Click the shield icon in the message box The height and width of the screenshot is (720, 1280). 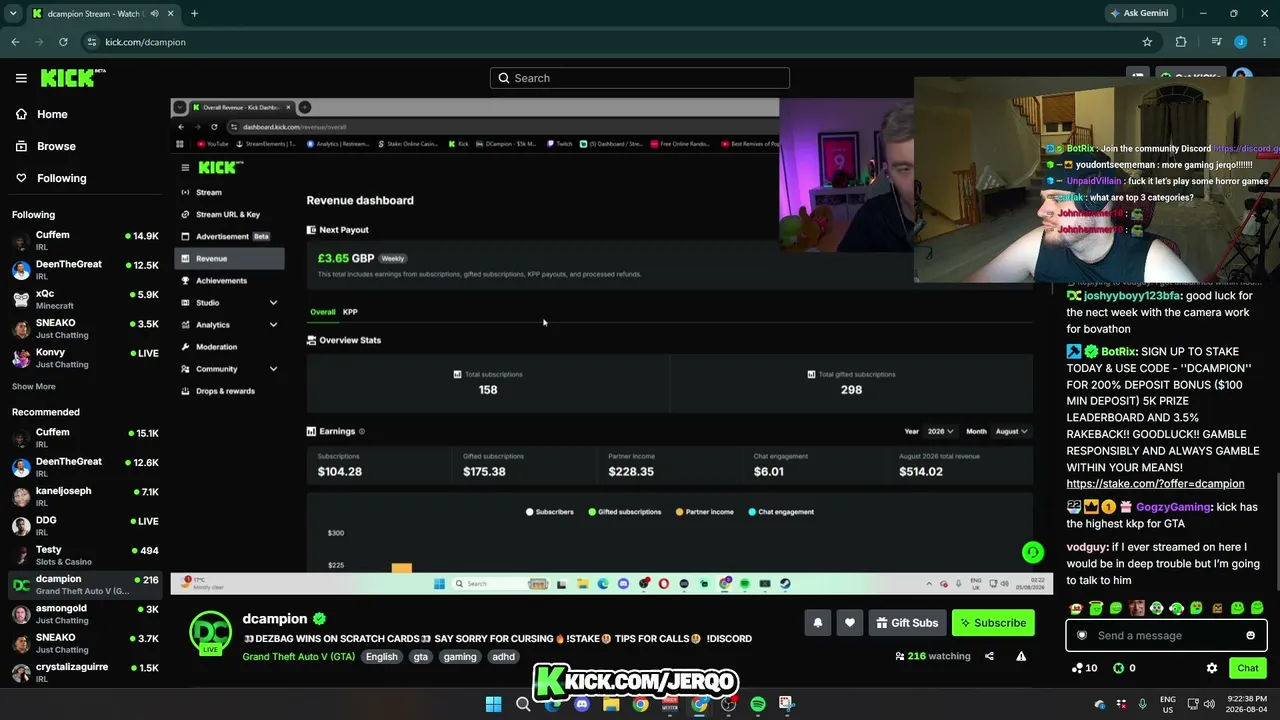coord(1081,635)
